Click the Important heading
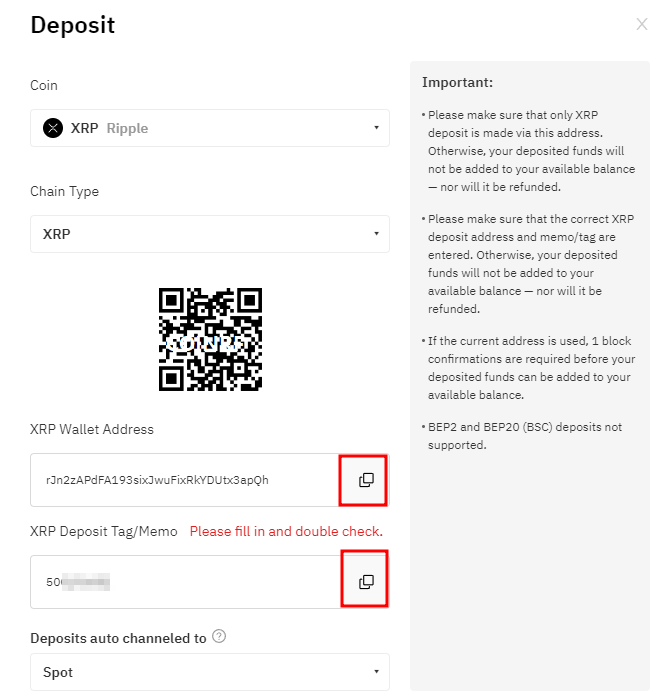The image size is (664, 696). point(457,82)
